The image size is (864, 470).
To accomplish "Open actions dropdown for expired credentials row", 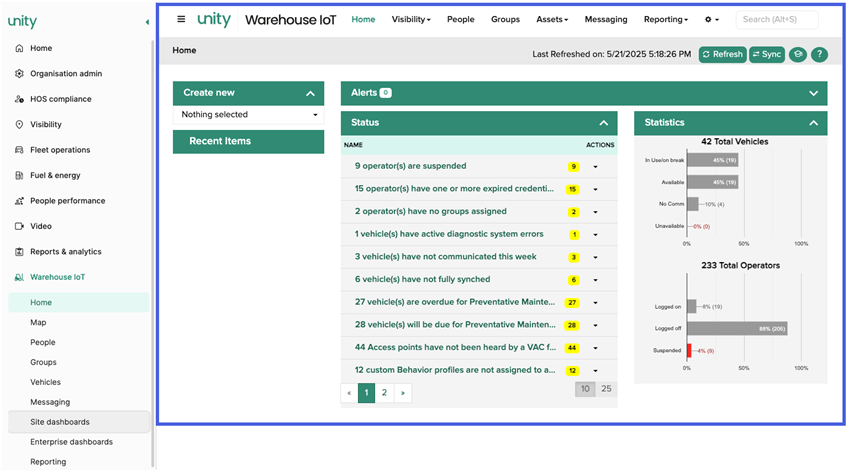I will (596, 189).
